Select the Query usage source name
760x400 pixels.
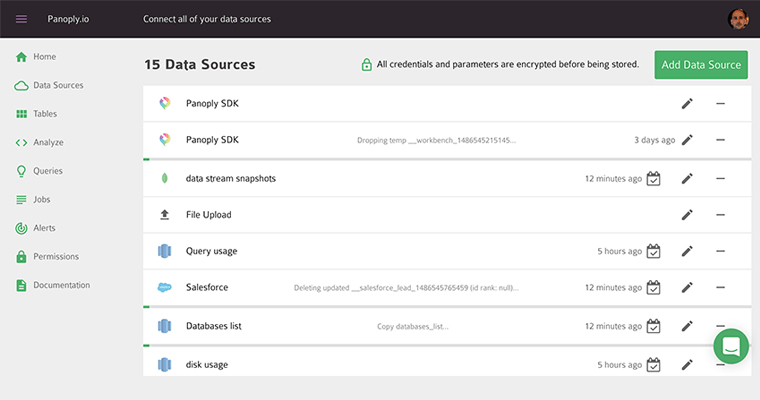[x=211, y=251]
